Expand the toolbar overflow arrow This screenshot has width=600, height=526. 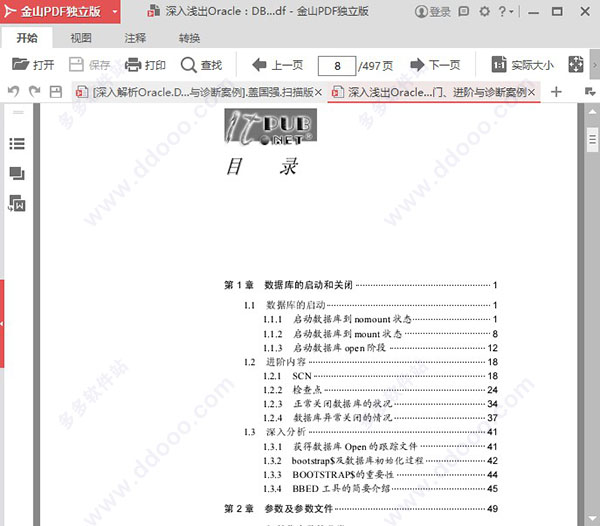595,65
